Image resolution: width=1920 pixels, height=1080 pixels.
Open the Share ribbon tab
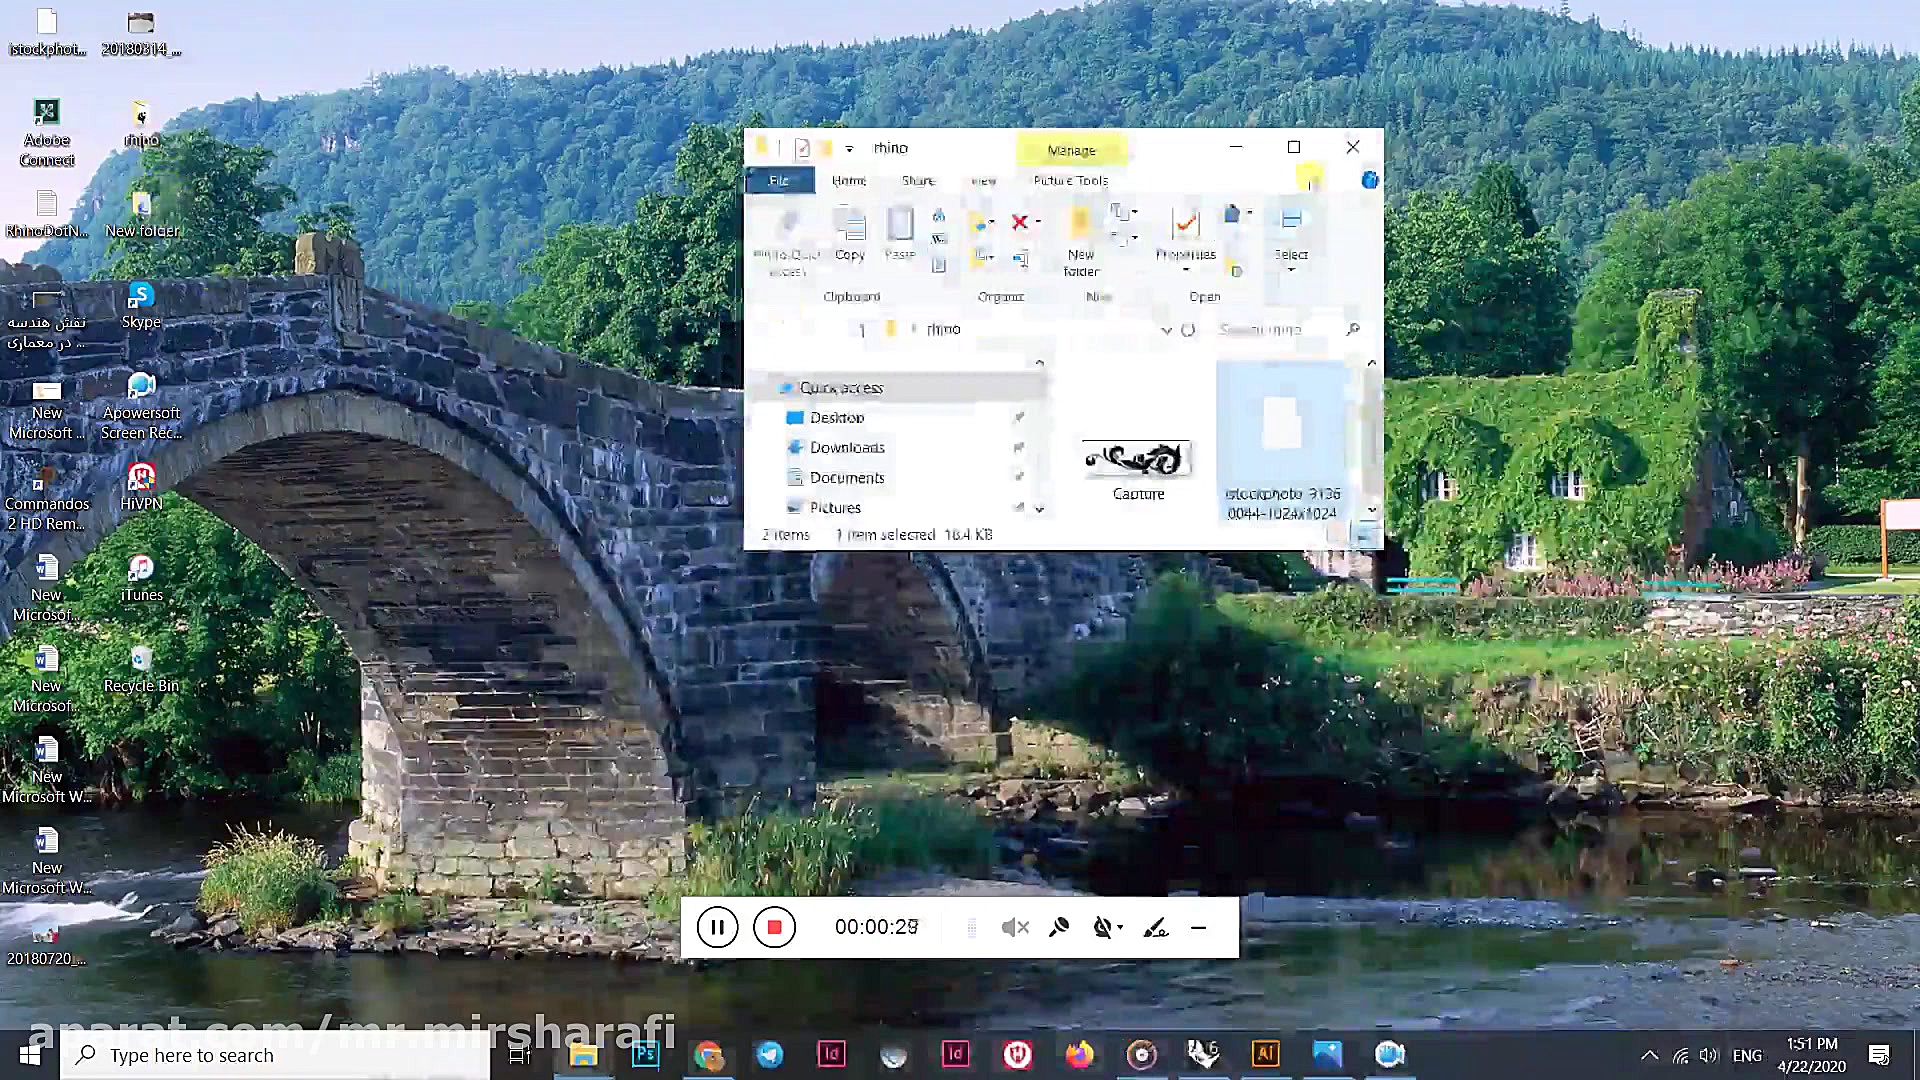click(918, 181)
